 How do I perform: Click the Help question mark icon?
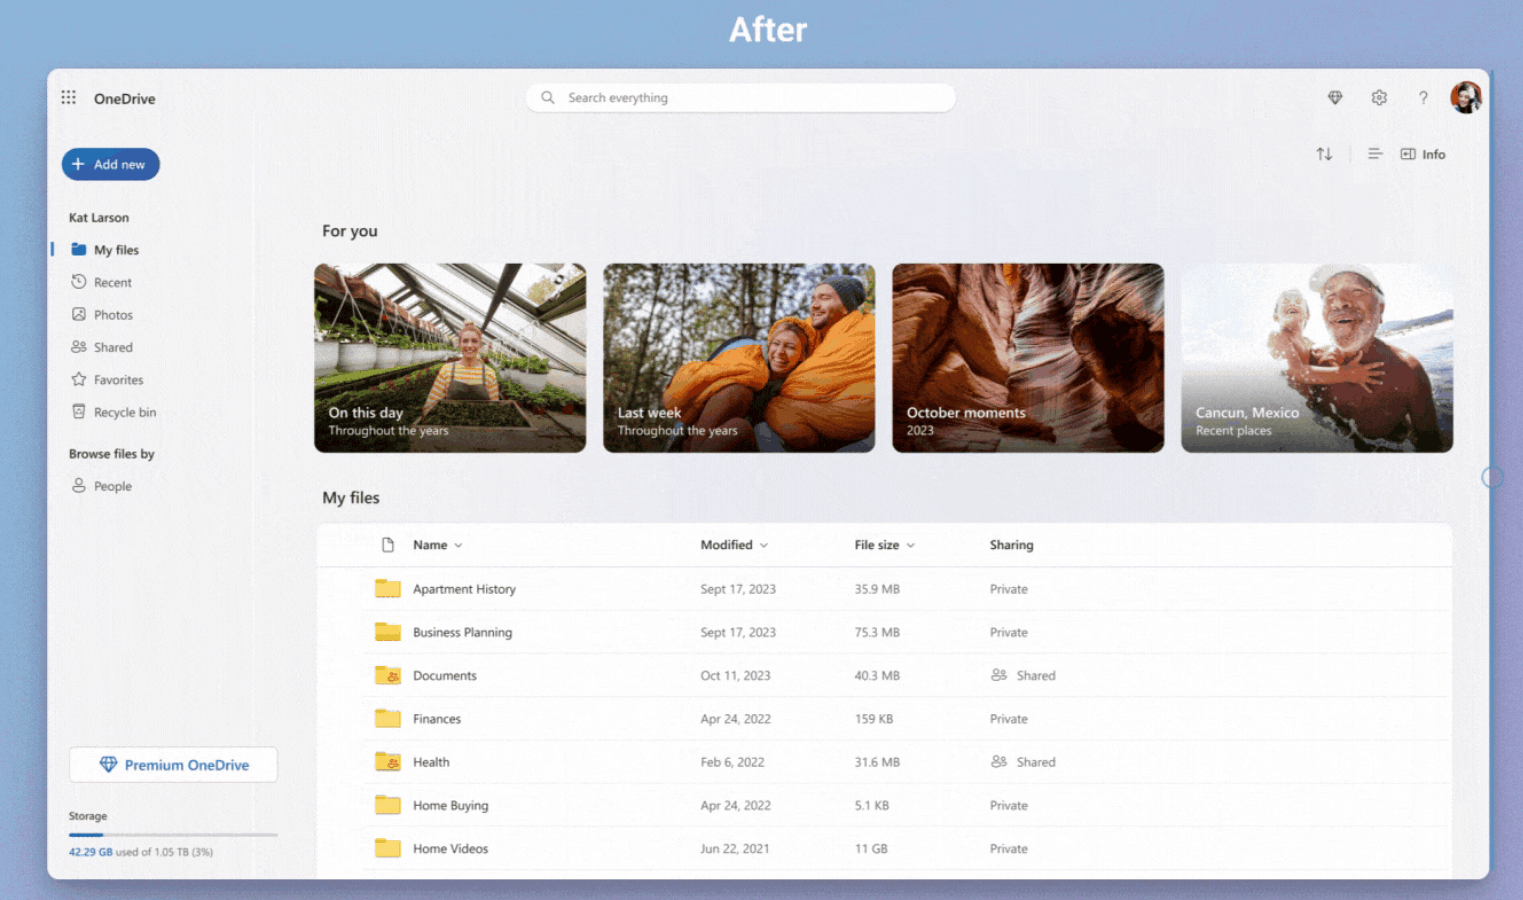tap(1423, 98)
